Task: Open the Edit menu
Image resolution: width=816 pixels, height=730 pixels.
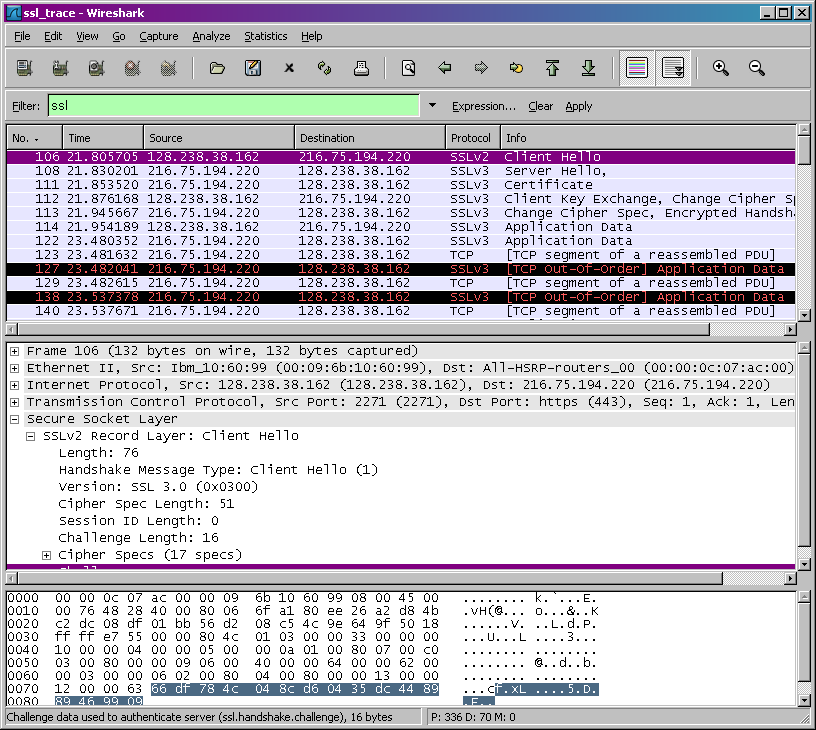Action: click(53, 36)
